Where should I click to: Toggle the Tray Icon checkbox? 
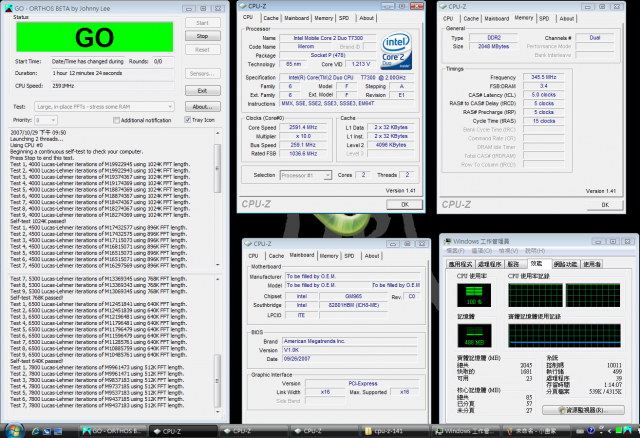[x=188, y=120]
